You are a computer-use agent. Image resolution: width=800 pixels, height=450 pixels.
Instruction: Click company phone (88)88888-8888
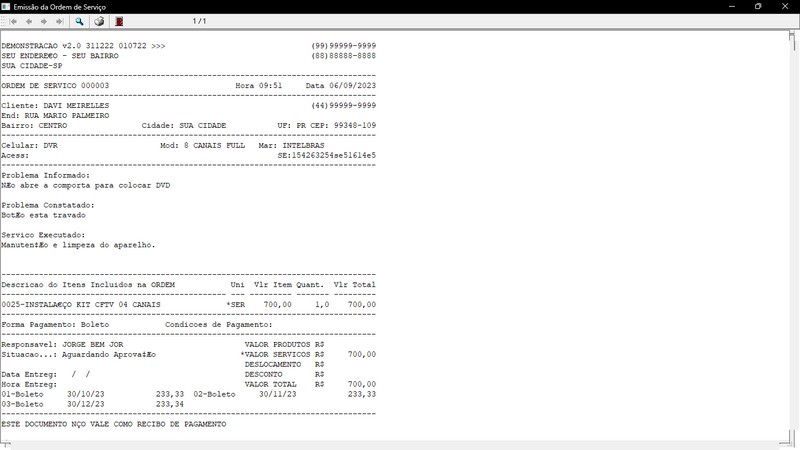point(343,56)
